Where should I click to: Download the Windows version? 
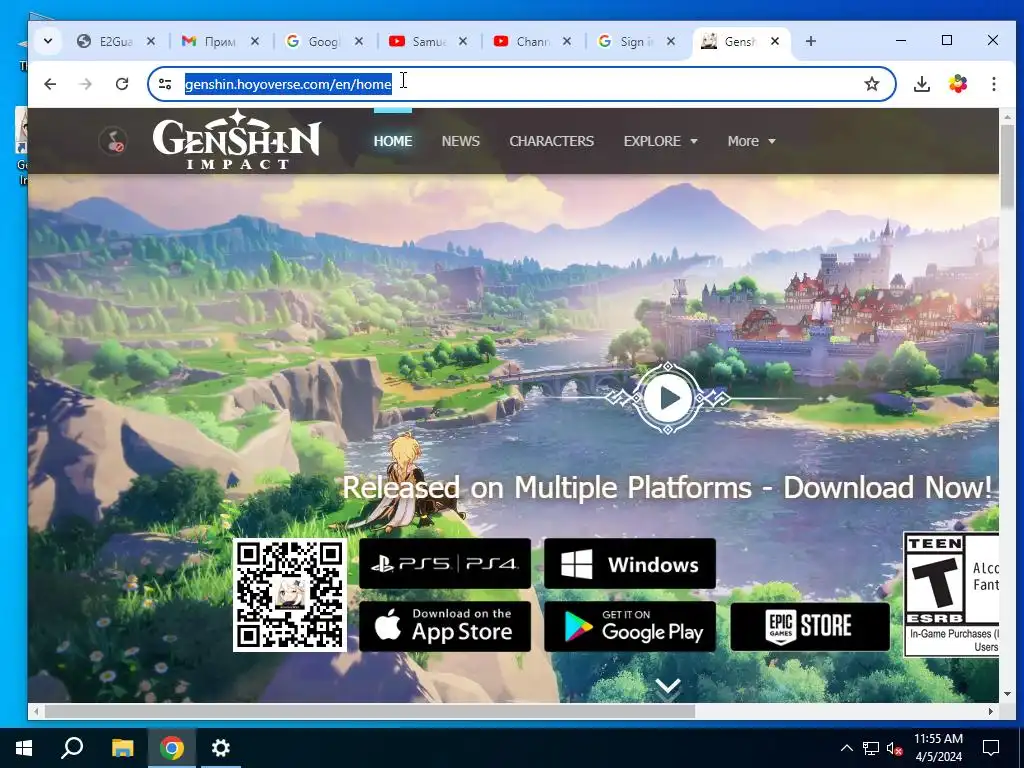click(630, 564)
